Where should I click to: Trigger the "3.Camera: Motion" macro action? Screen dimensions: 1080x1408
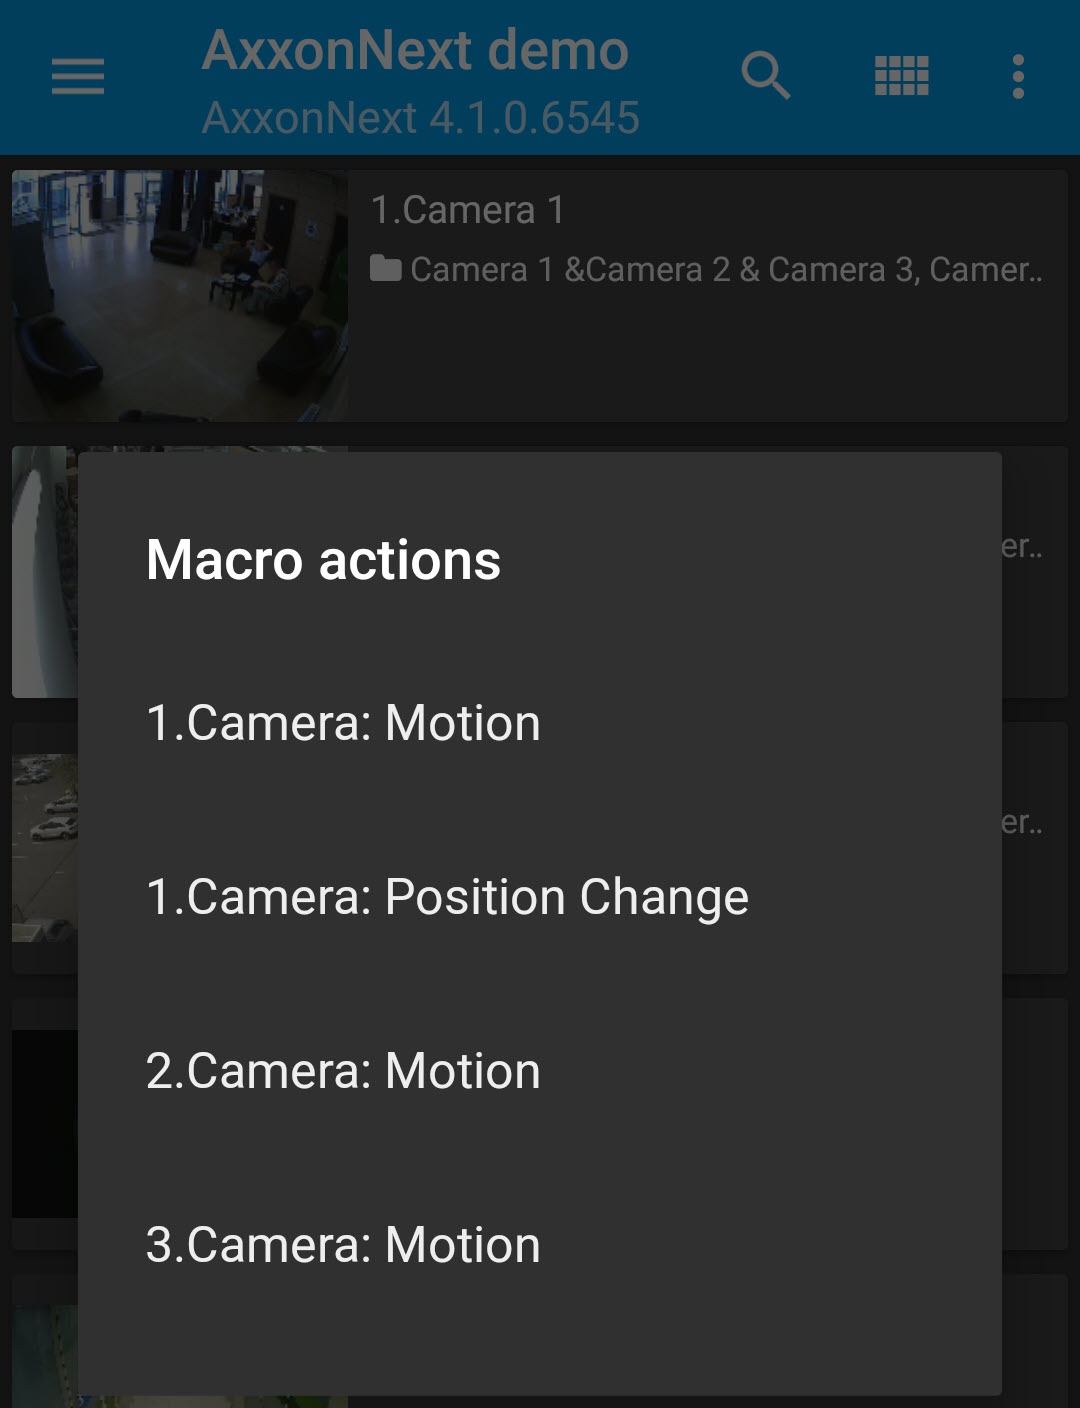pos(343,1245)
